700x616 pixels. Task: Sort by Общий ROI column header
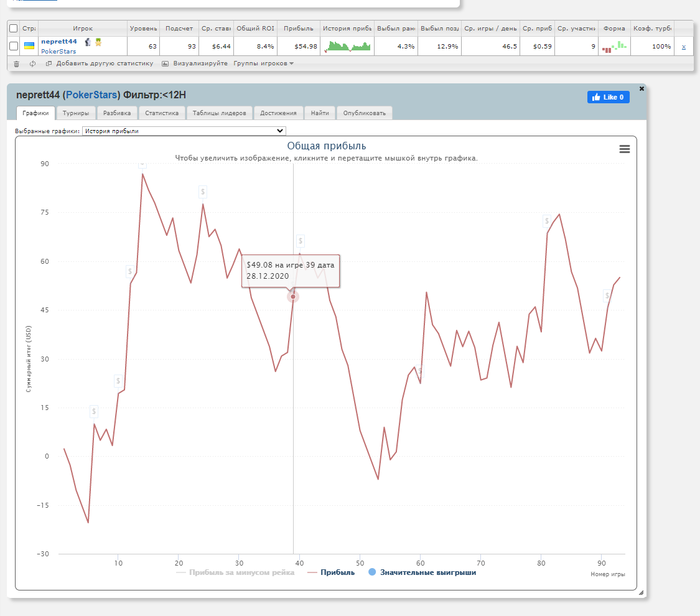(255, 29)
